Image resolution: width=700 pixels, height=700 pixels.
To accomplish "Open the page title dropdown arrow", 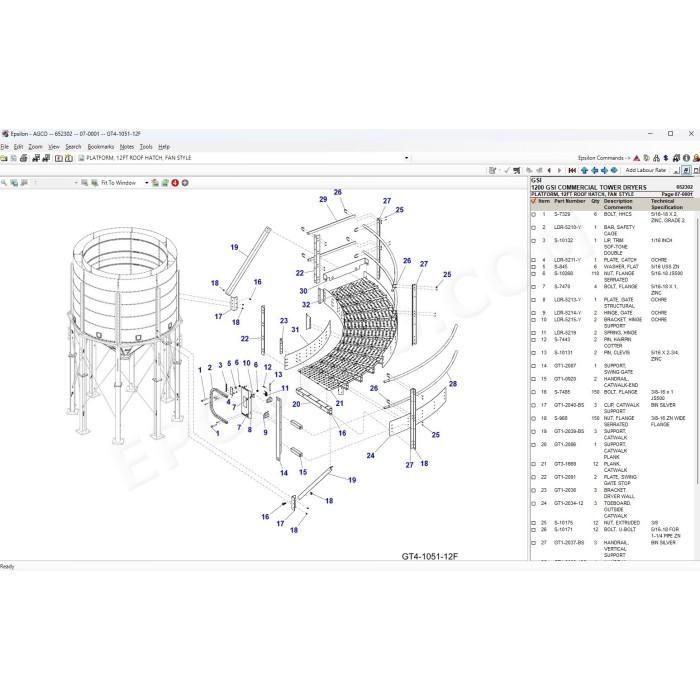I will [x=406, y=158].
